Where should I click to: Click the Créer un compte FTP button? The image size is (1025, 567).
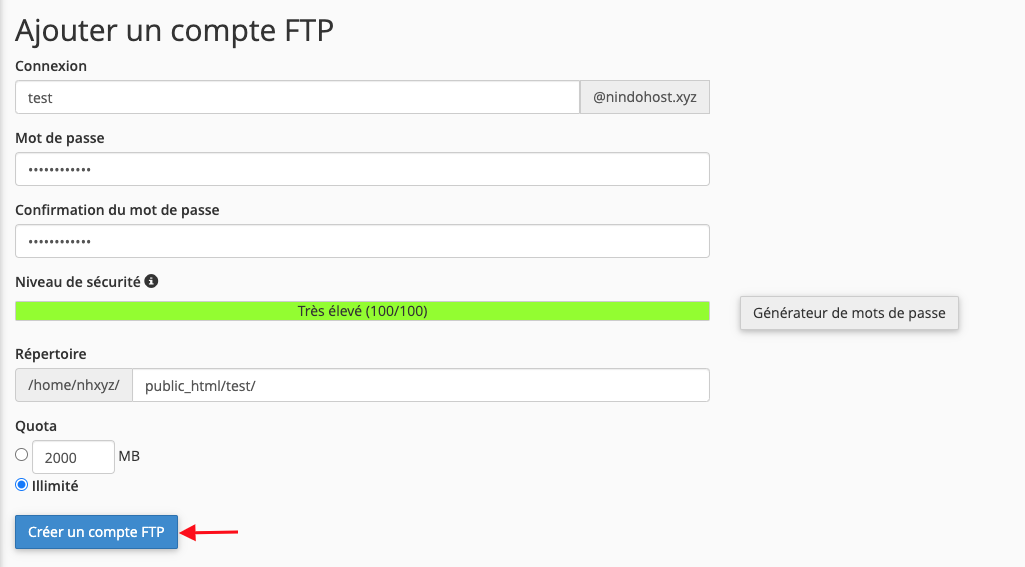click(x=97, y=532)
